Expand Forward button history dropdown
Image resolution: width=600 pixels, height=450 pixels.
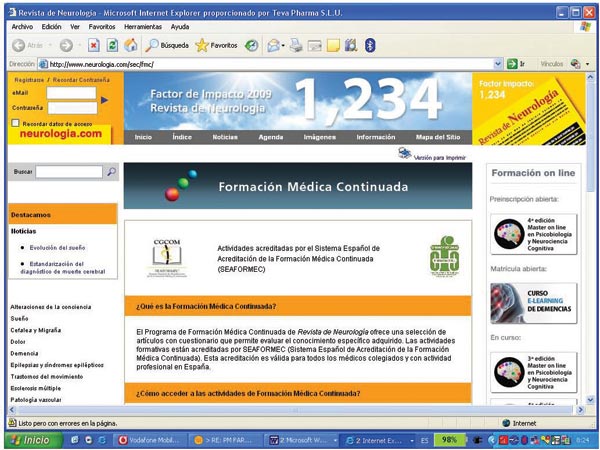[x=80, y=46]
